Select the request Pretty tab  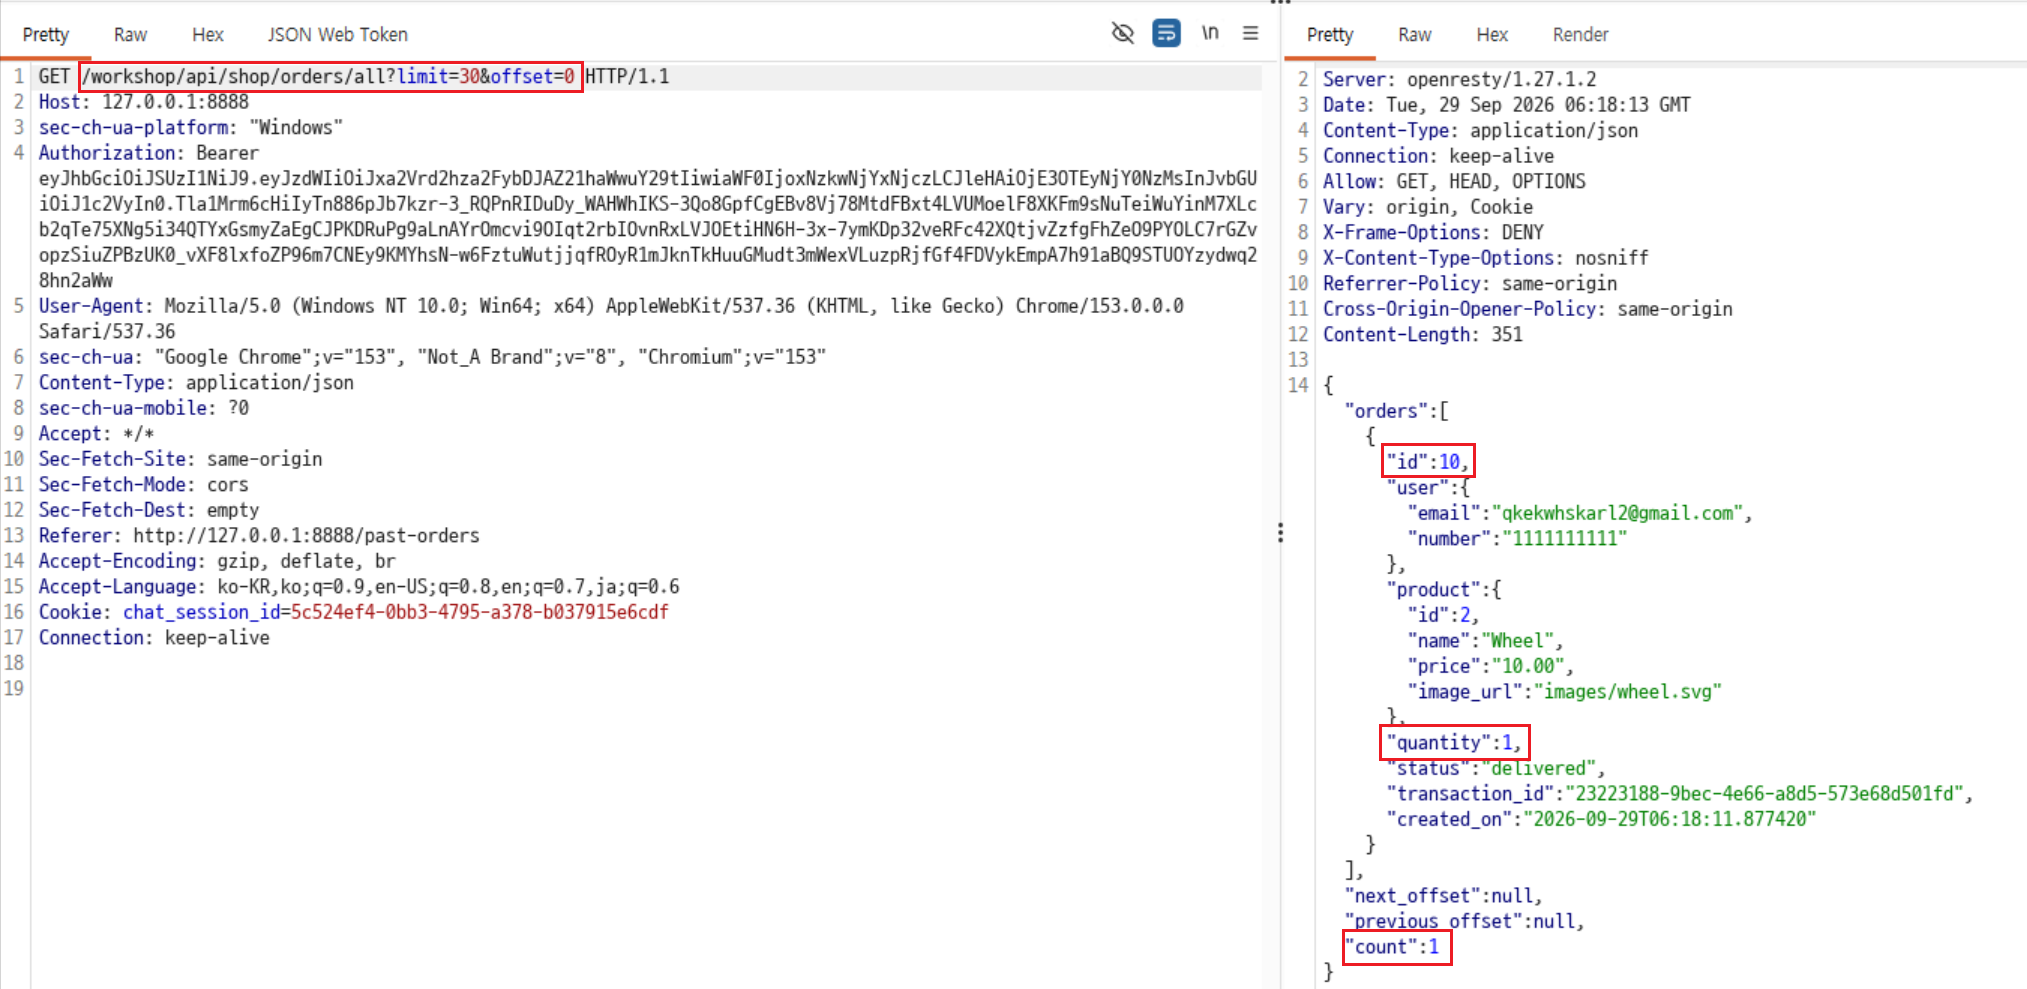(x=46, y=34)
